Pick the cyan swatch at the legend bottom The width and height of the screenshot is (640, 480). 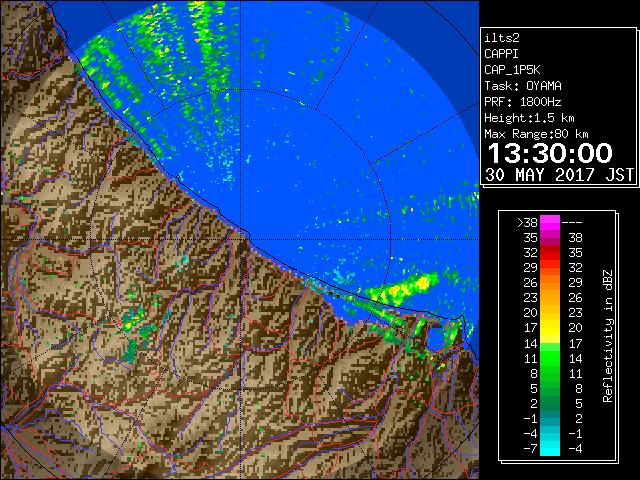coord(550,449)
